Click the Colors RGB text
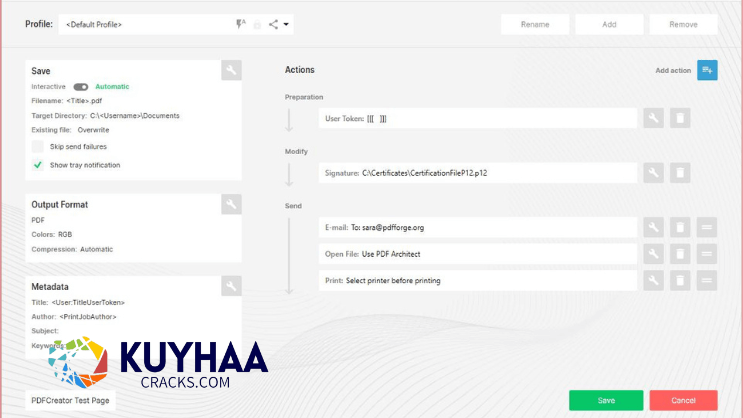Image resolution: width=743 pixels, height=418 pixels. (x=52, y=235)
